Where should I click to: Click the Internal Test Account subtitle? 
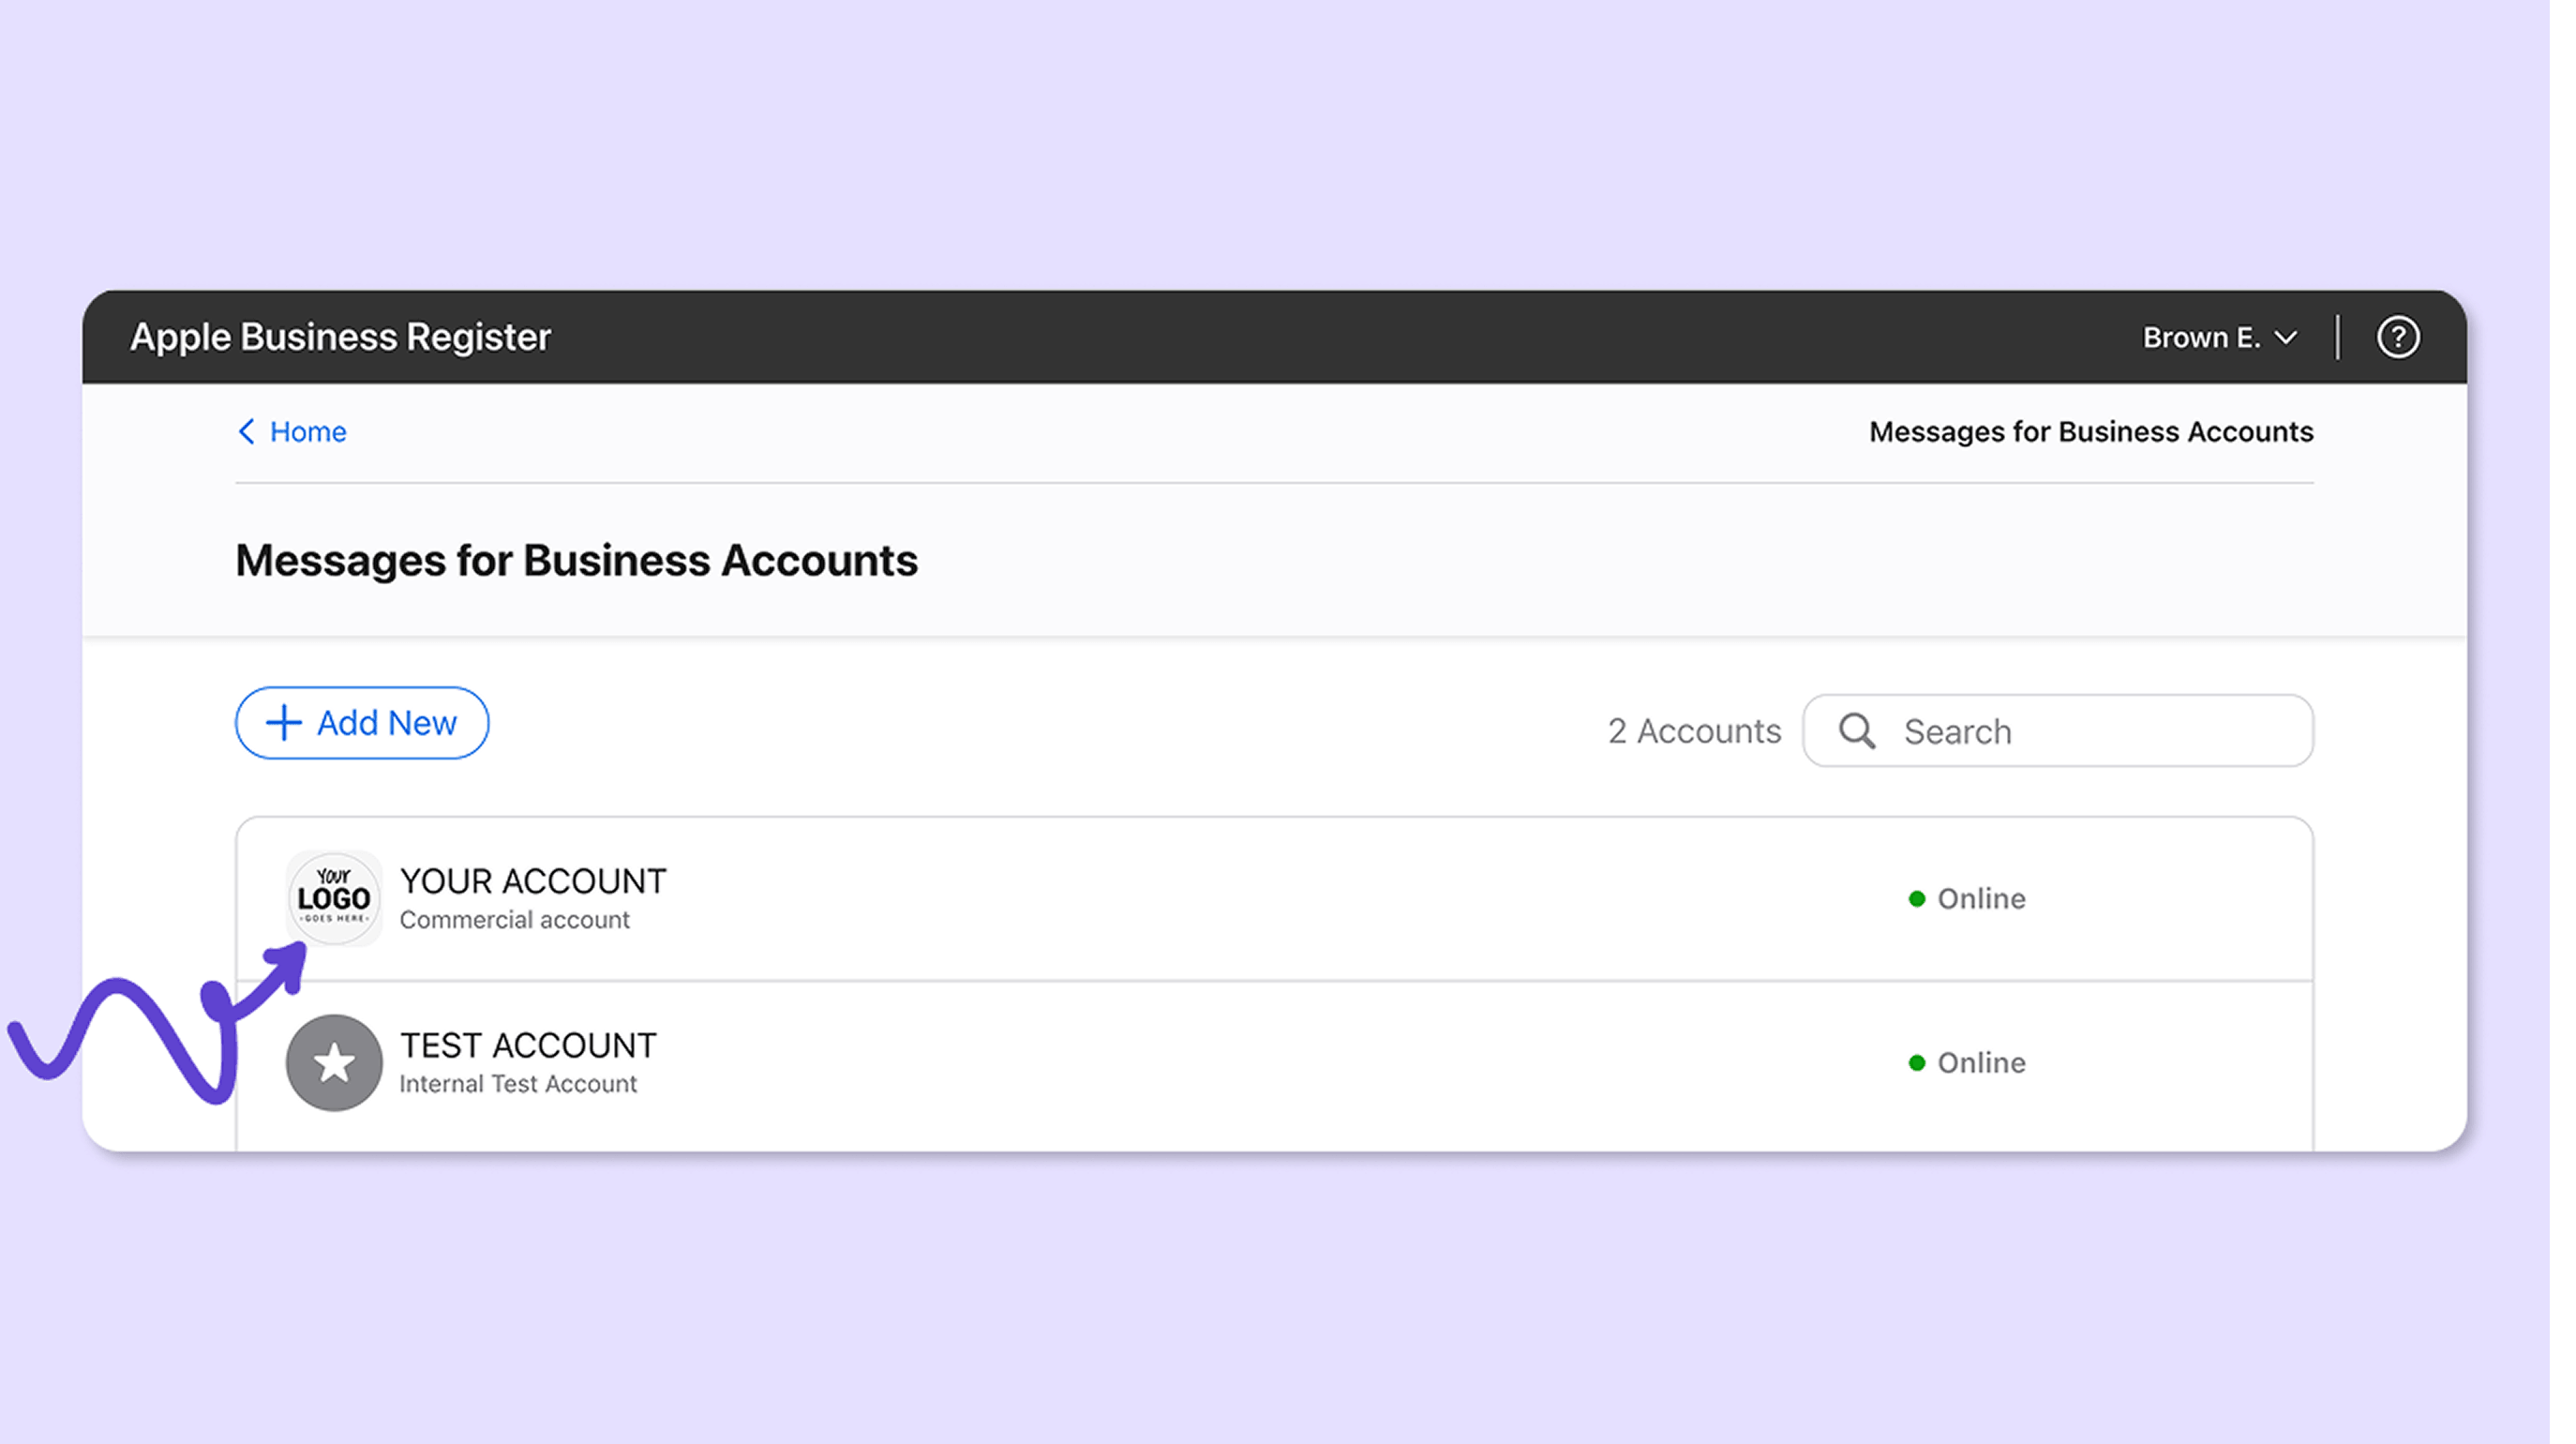coord(517,1084)
